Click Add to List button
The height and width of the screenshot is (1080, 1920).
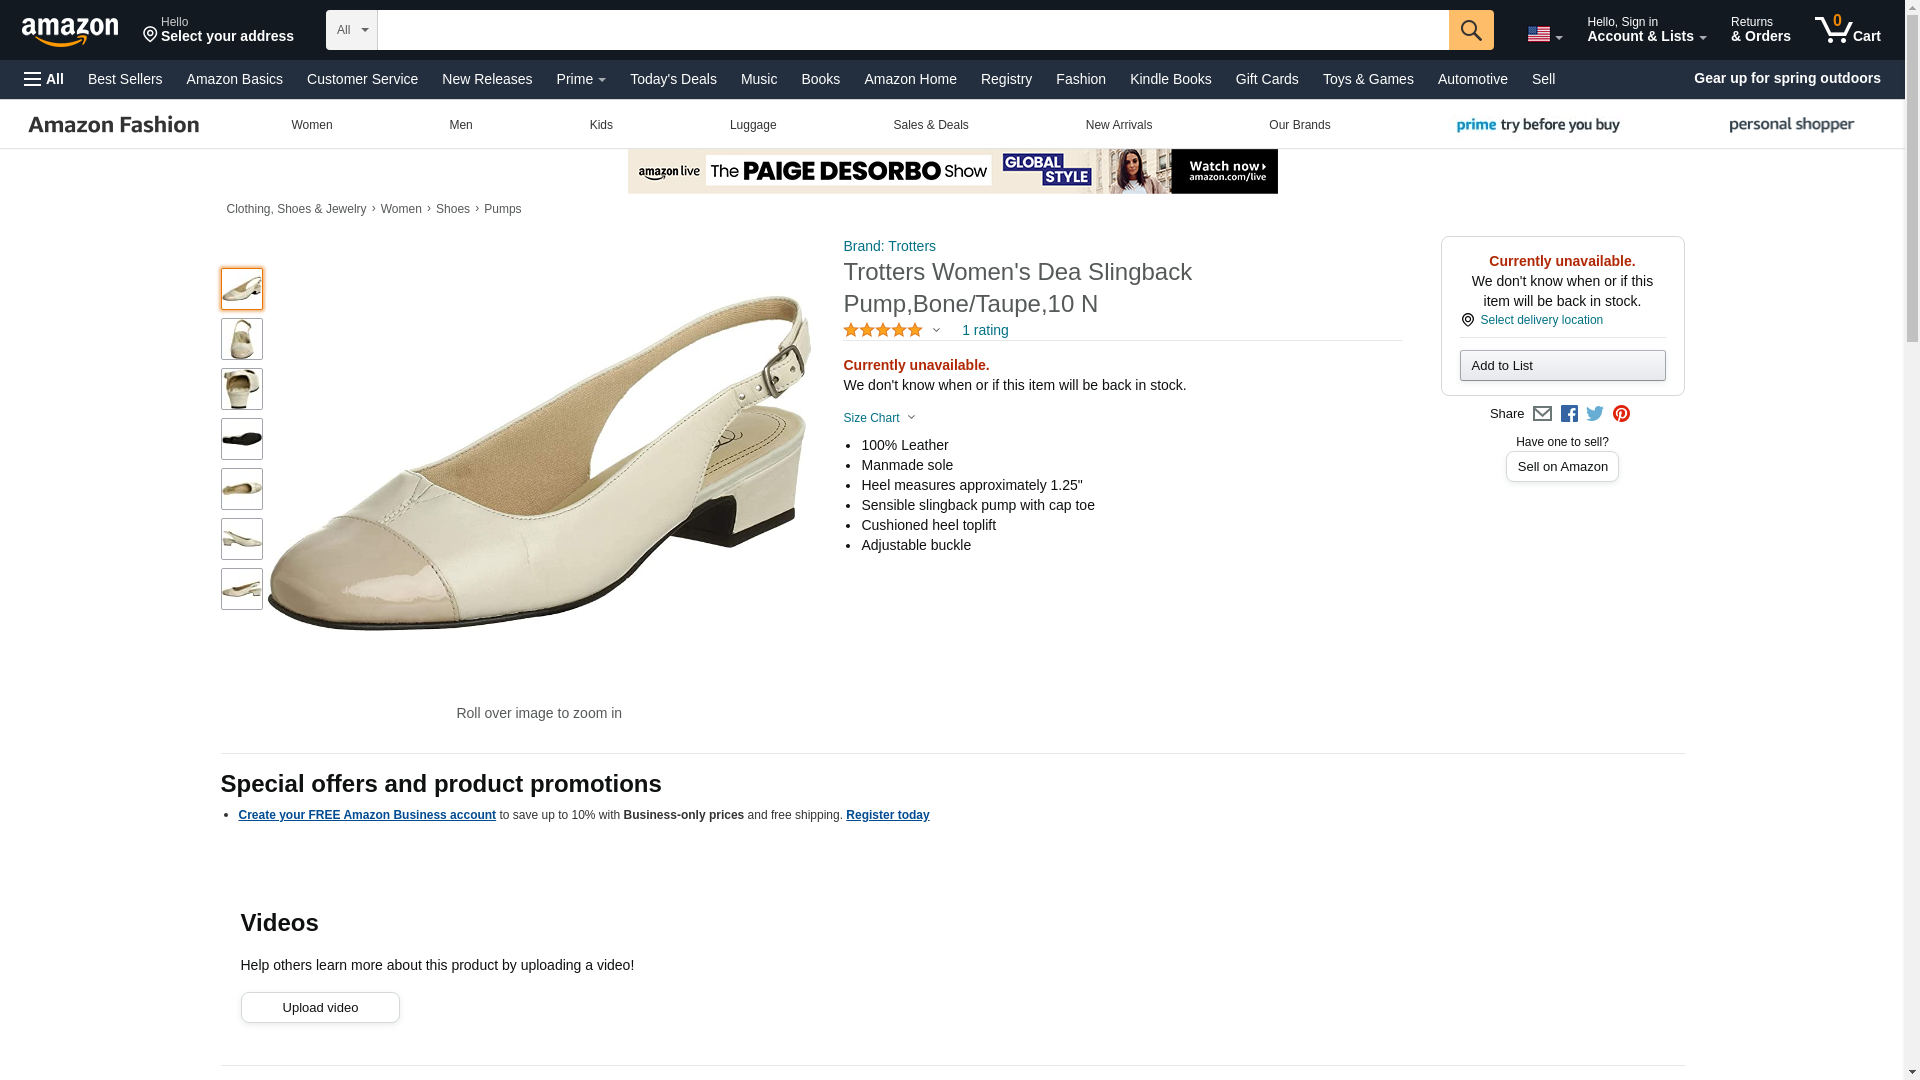1562,366
